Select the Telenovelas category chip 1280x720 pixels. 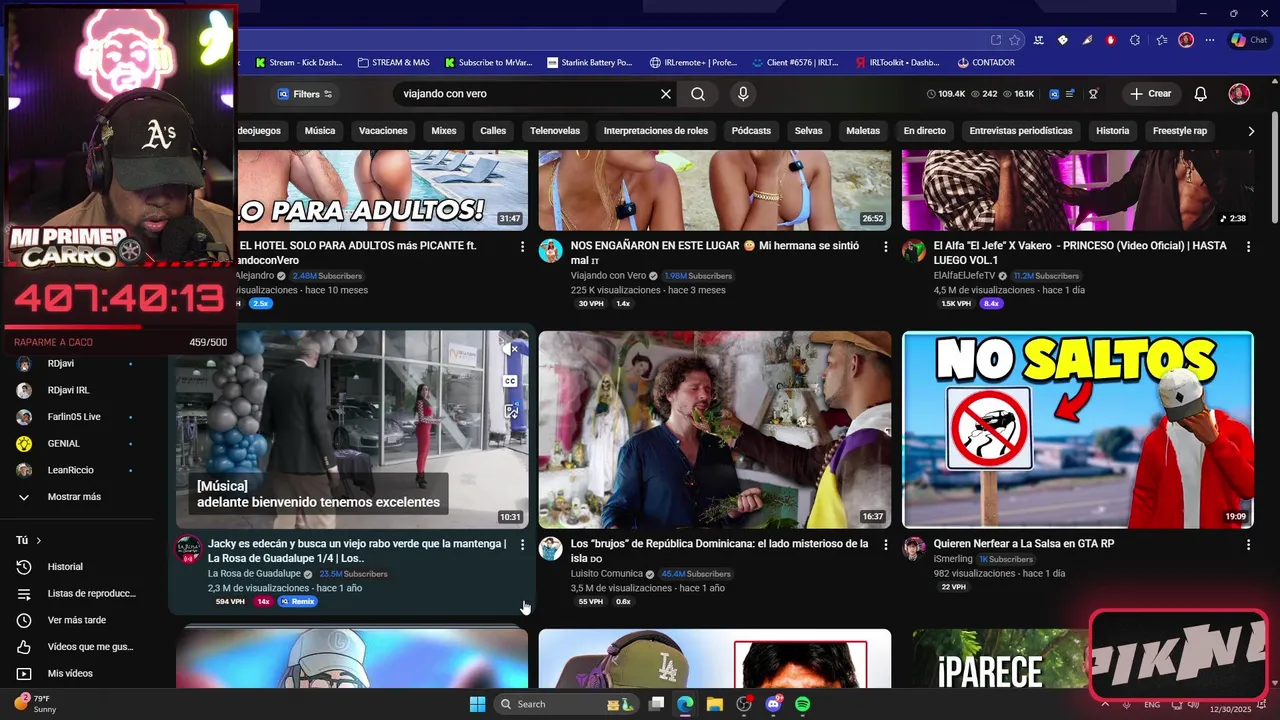click(555, 131)
